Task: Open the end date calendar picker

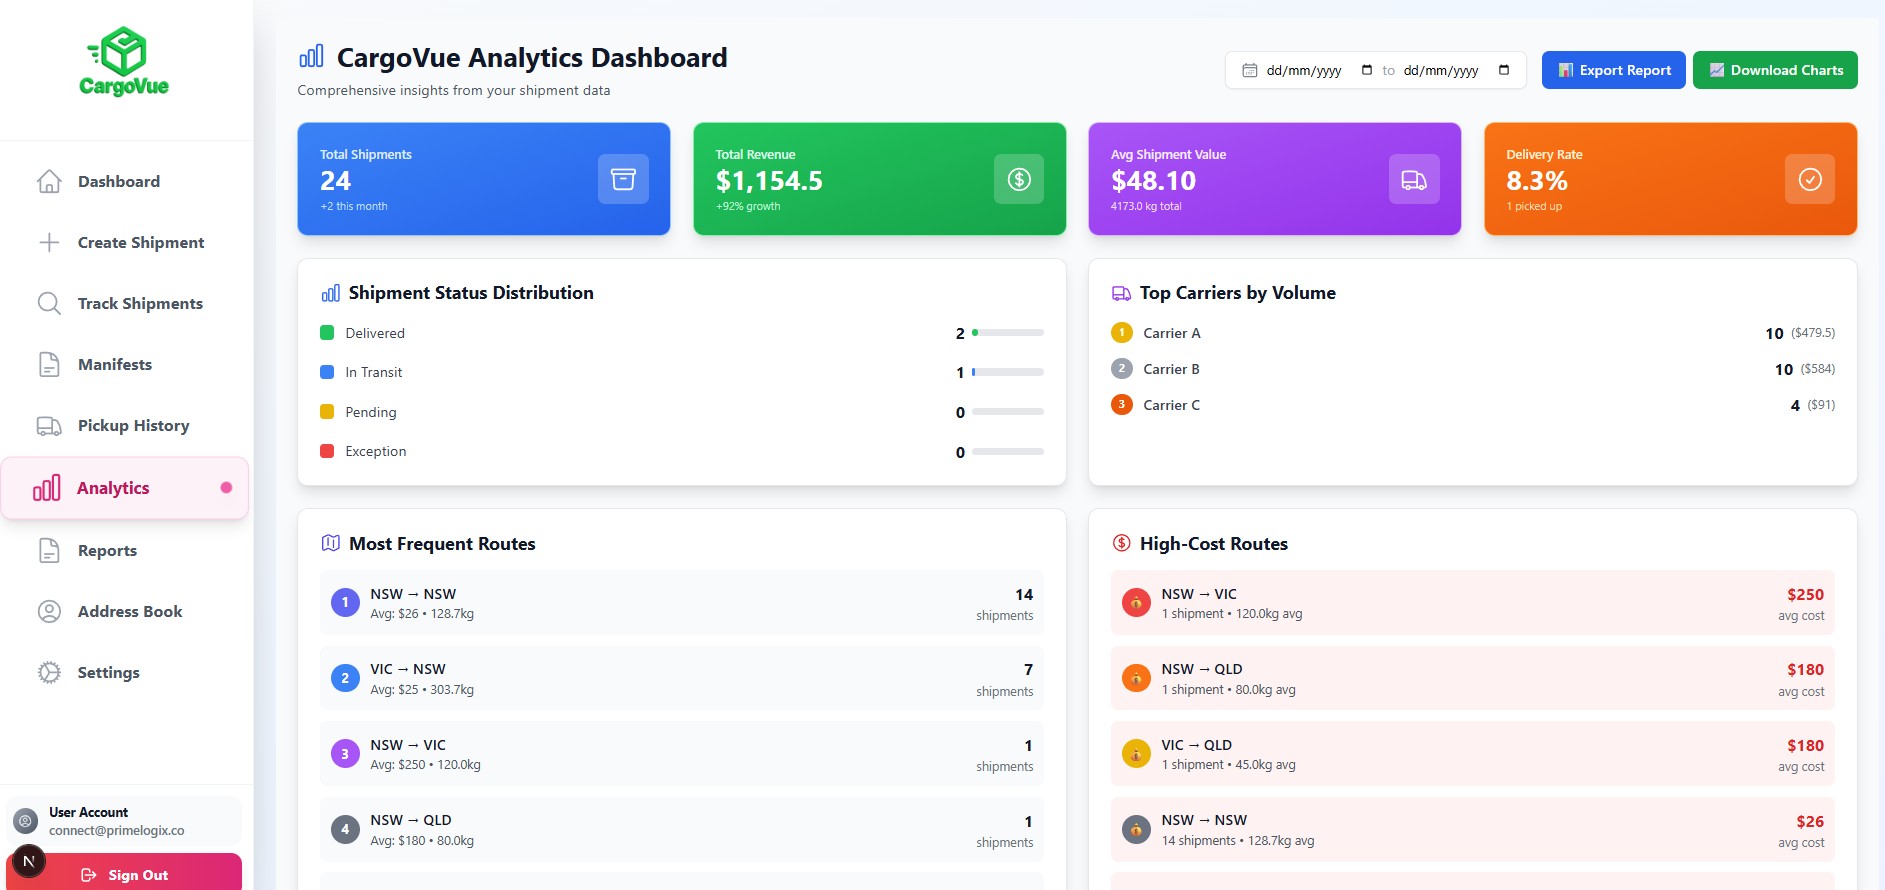Action: [1504, 70]
